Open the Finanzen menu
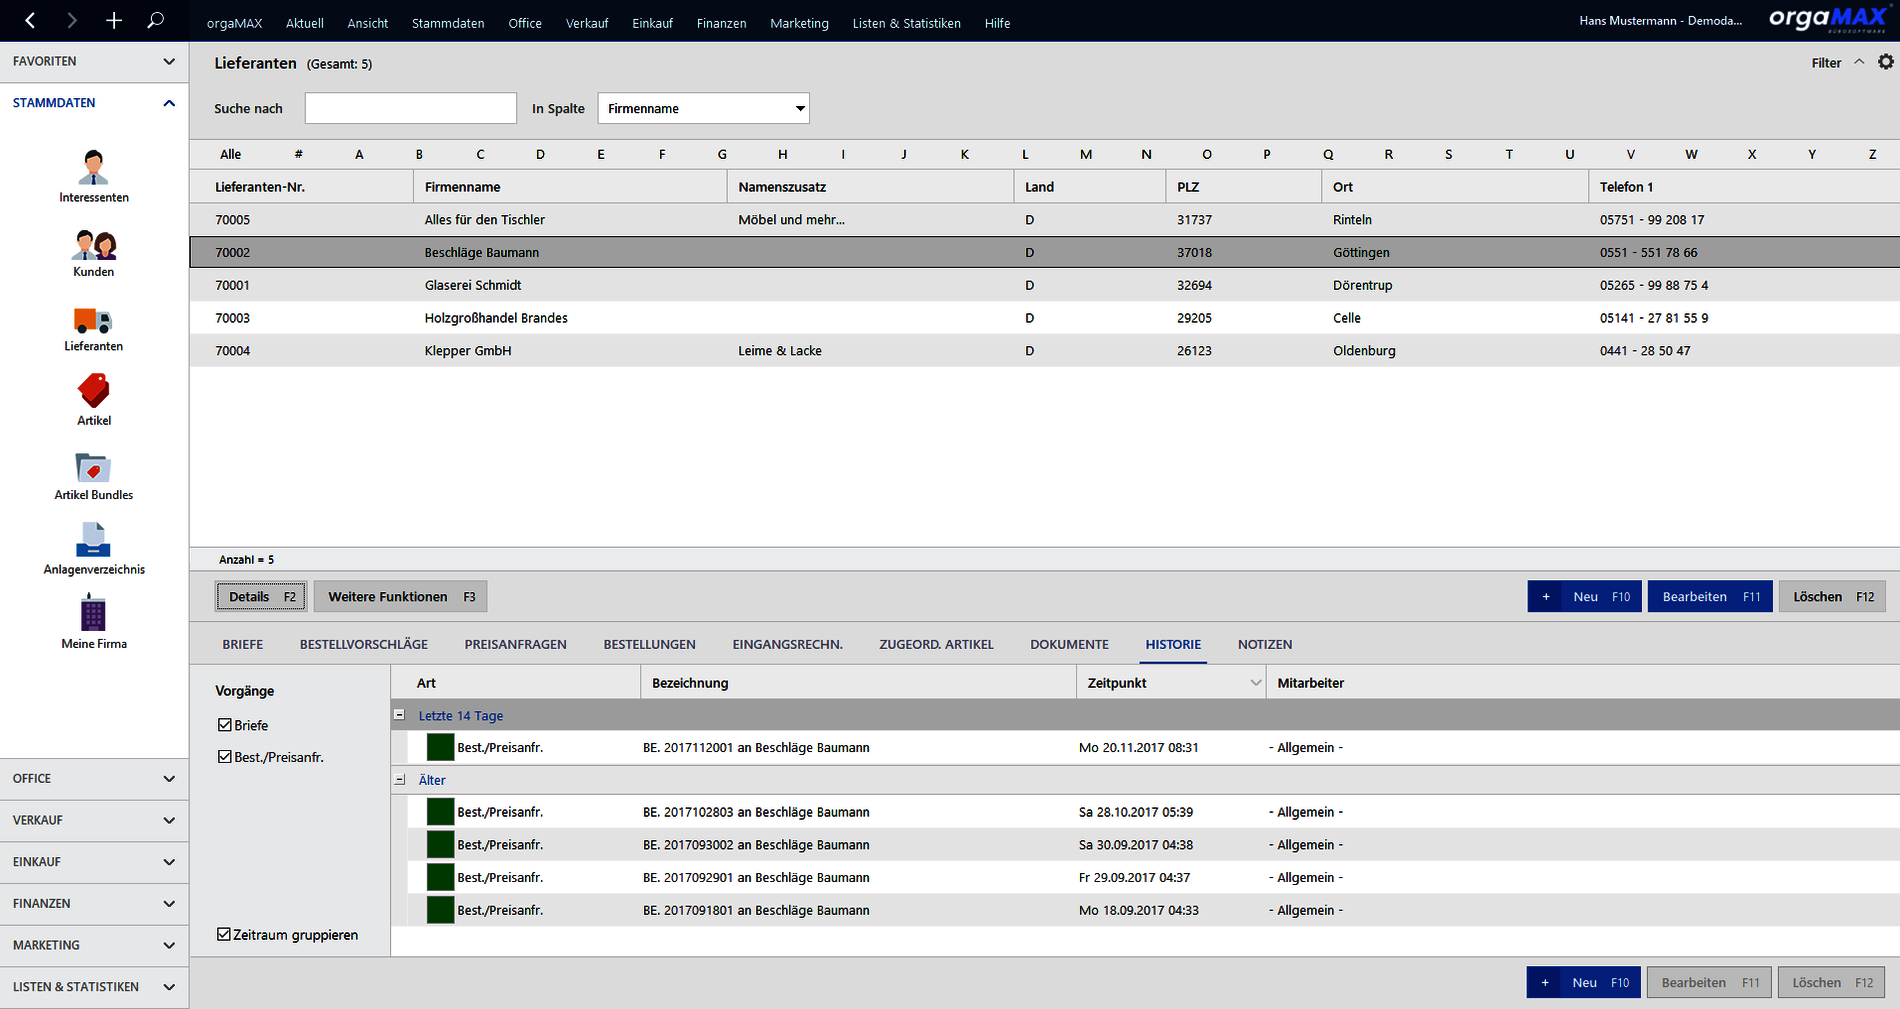 point(721,23)
